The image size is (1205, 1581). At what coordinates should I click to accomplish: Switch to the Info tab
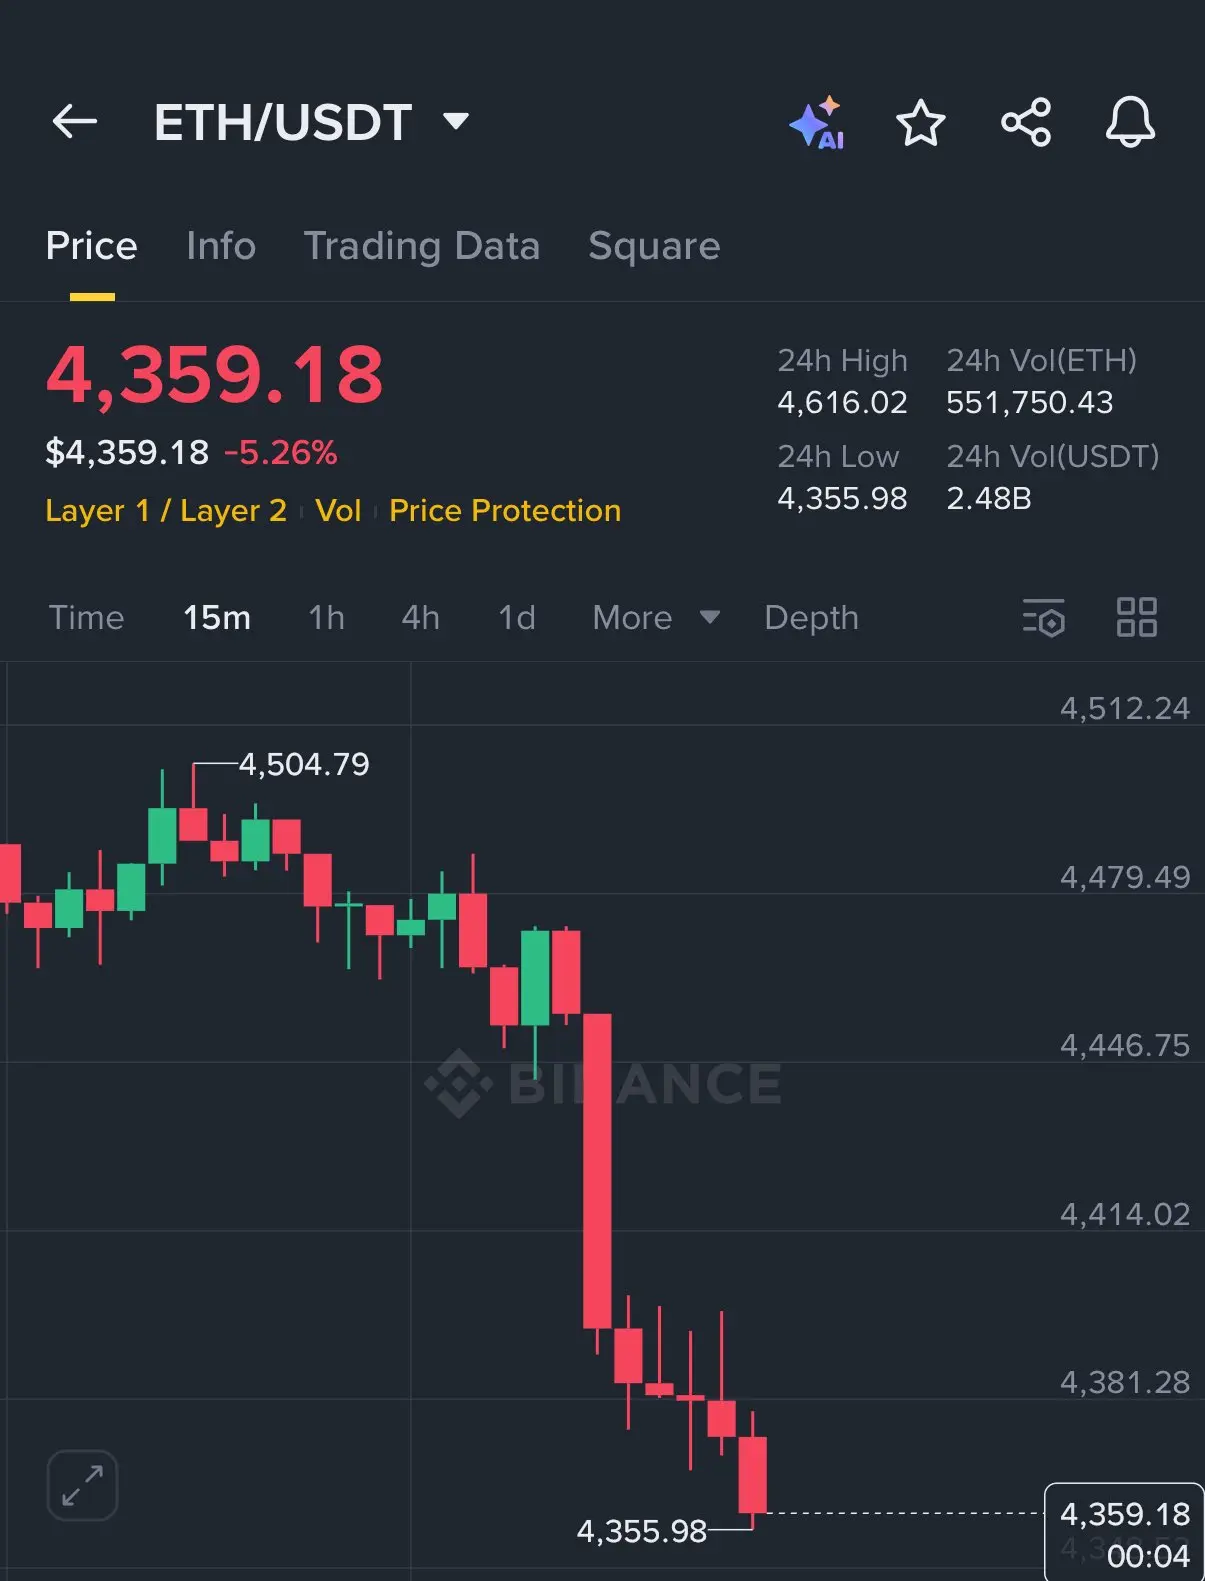coord(221,246)
